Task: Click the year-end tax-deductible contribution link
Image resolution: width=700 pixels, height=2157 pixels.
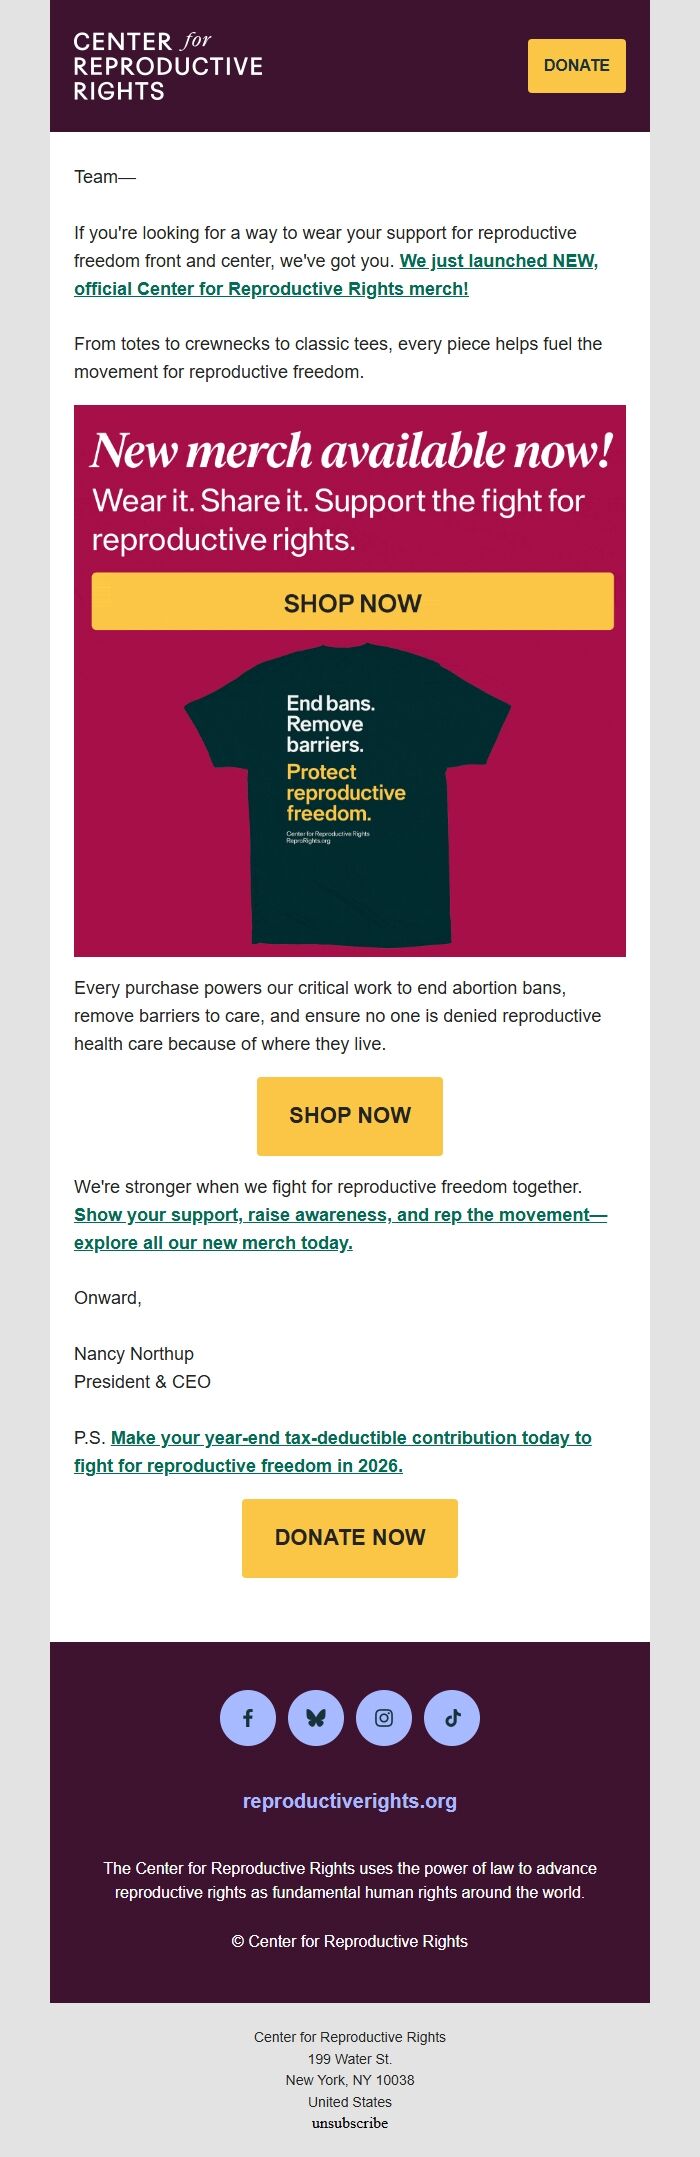Action: 350,1449
